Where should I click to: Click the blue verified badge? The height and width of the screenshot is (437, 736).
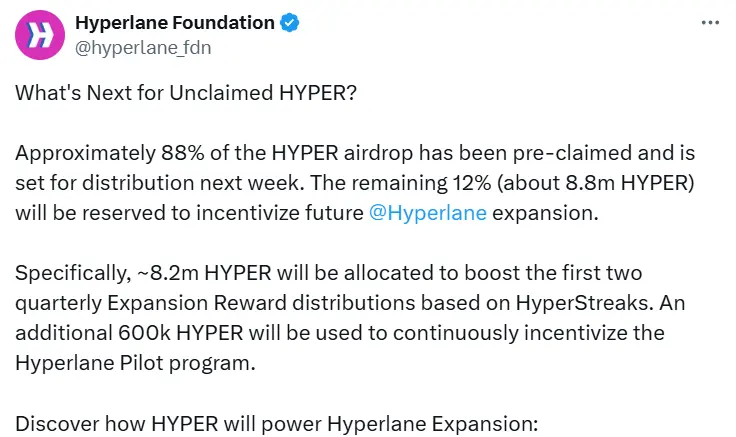[x=290, y=22]
